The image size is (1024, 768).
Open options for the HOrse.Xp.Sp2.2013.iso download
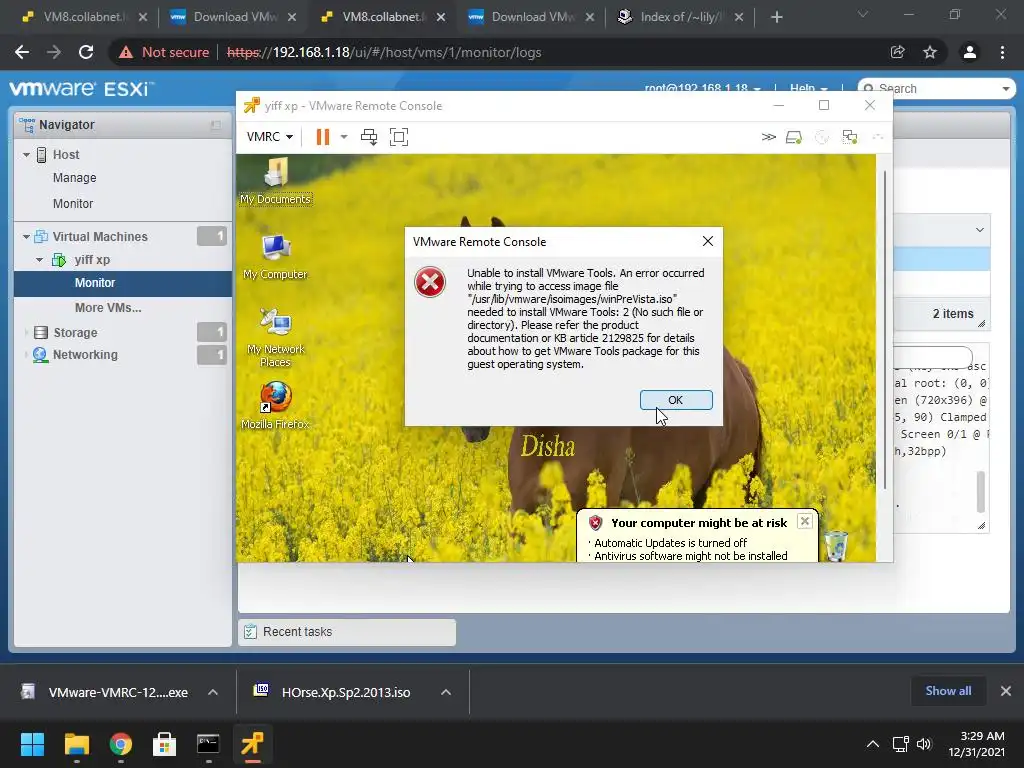[446, 692]
